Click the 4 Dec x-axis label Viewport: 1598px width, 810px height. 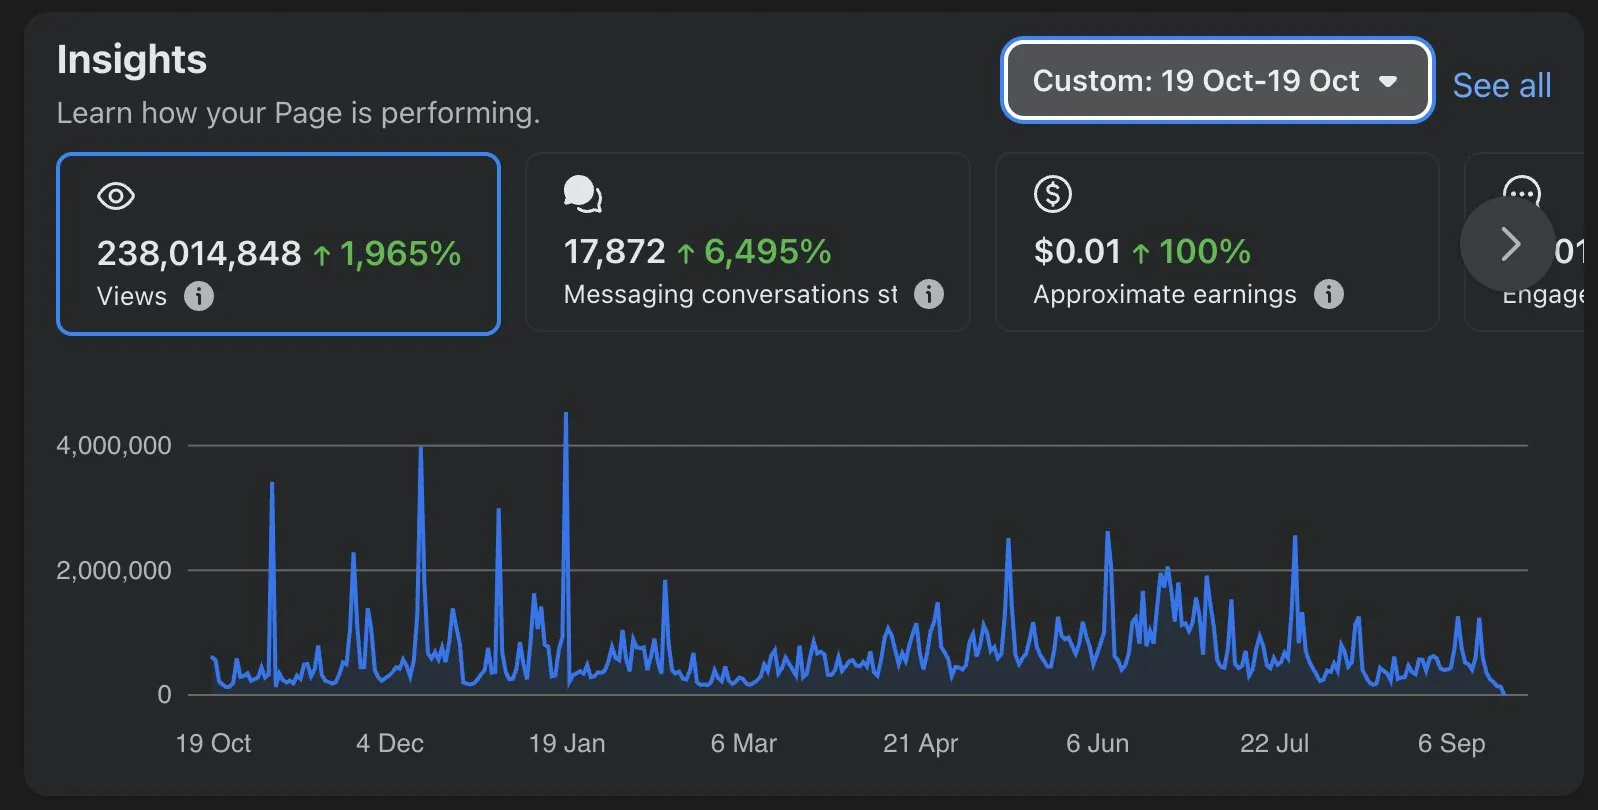(x=390, y=743)
